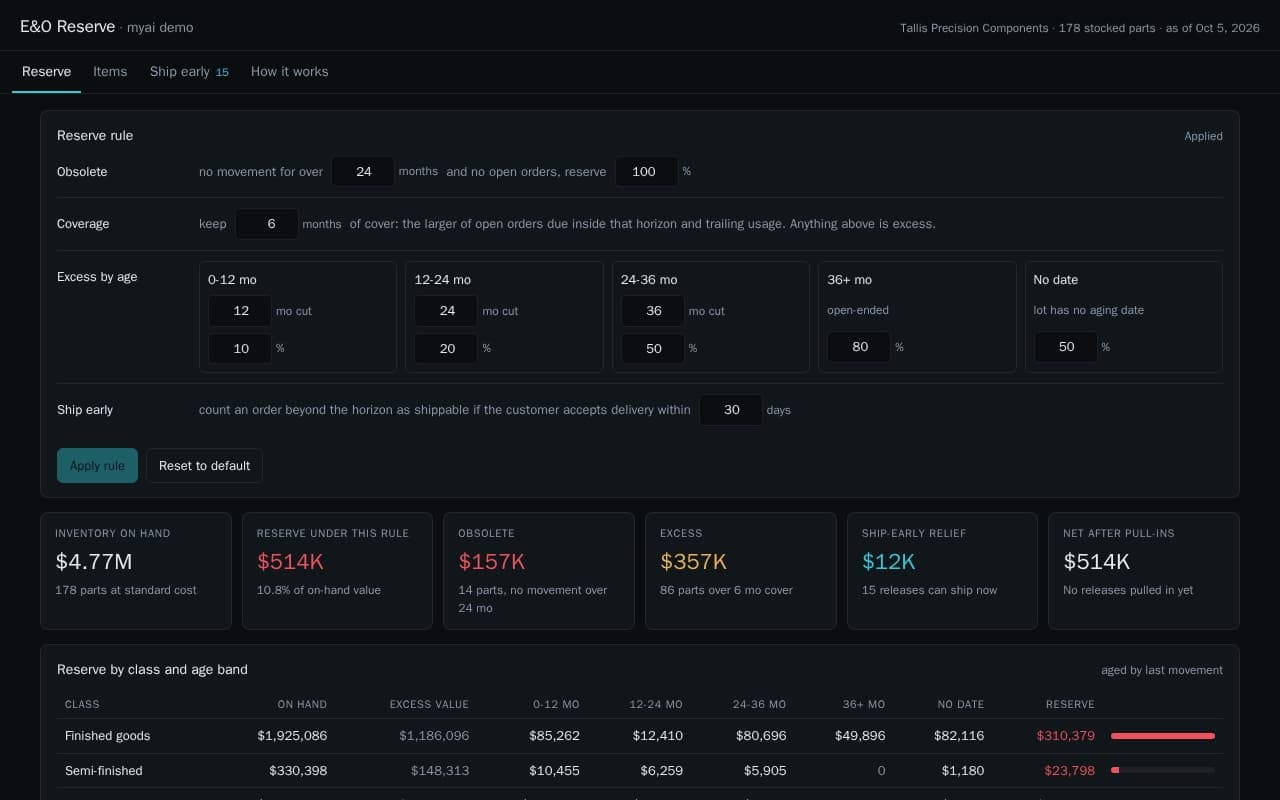Click the Reserve column header

point(1070,705)
